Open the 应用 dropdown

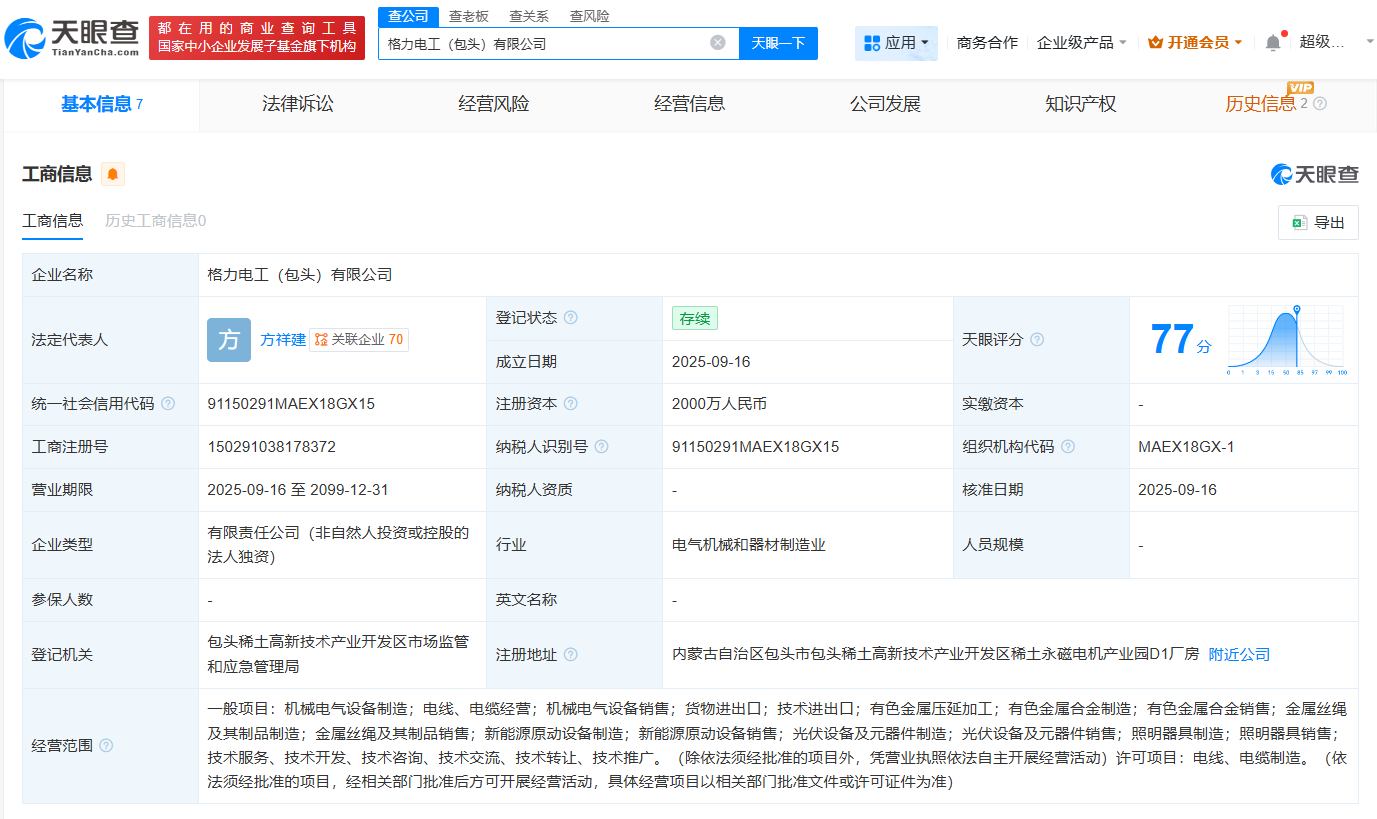pyautogui.click(x=897, y=42)
